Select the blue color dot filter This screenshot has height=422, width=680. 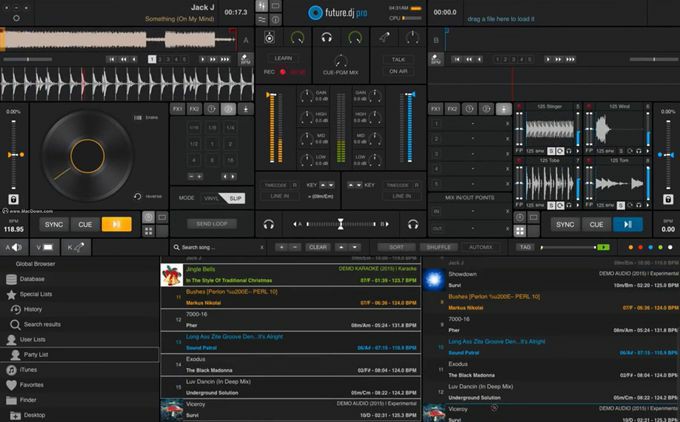[x=651, y=247]
